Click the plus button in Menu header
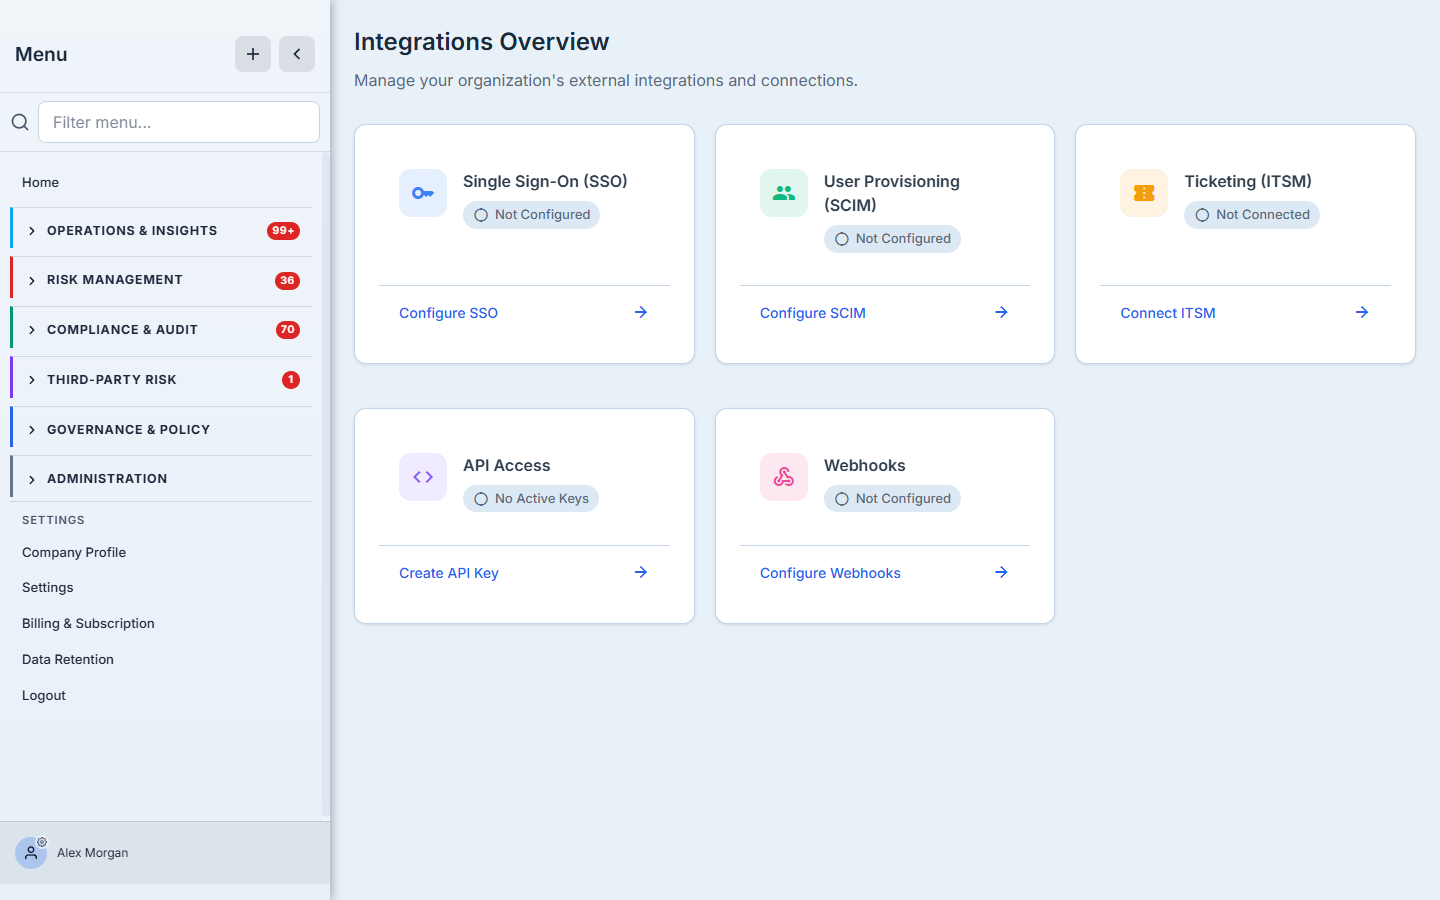1440x900 pixels. [253, 54]
